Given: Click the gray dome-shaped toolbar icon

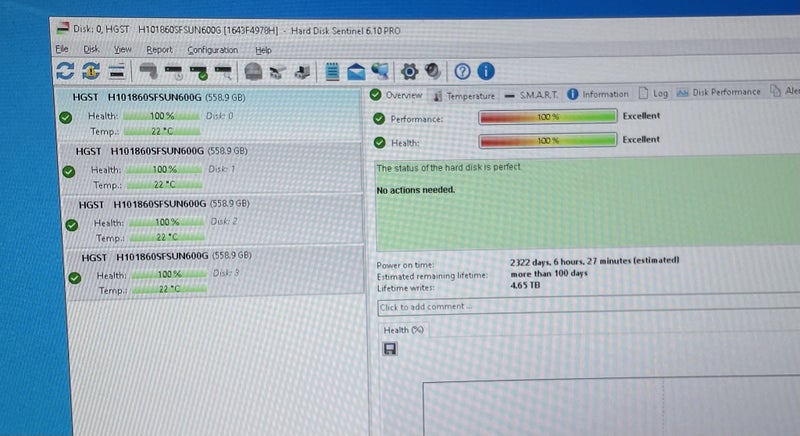Looking at the screenshot, I should click(x=253, y=71).
